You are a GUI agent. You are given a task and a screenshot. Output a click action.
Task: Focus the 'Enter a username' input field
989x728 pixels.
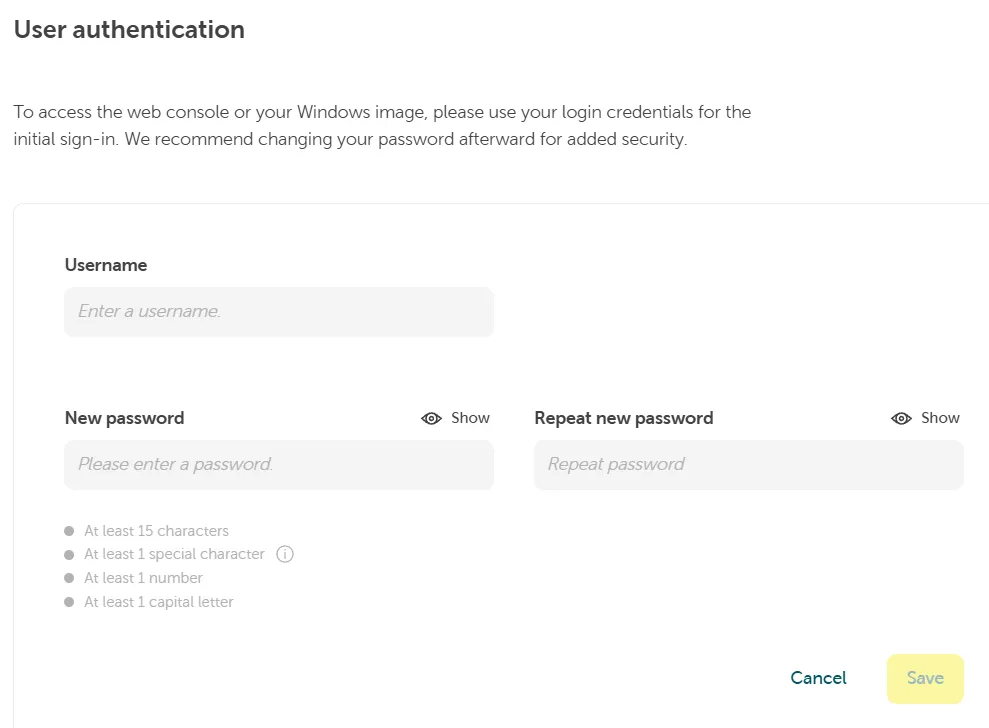click(x=279, y=311)
